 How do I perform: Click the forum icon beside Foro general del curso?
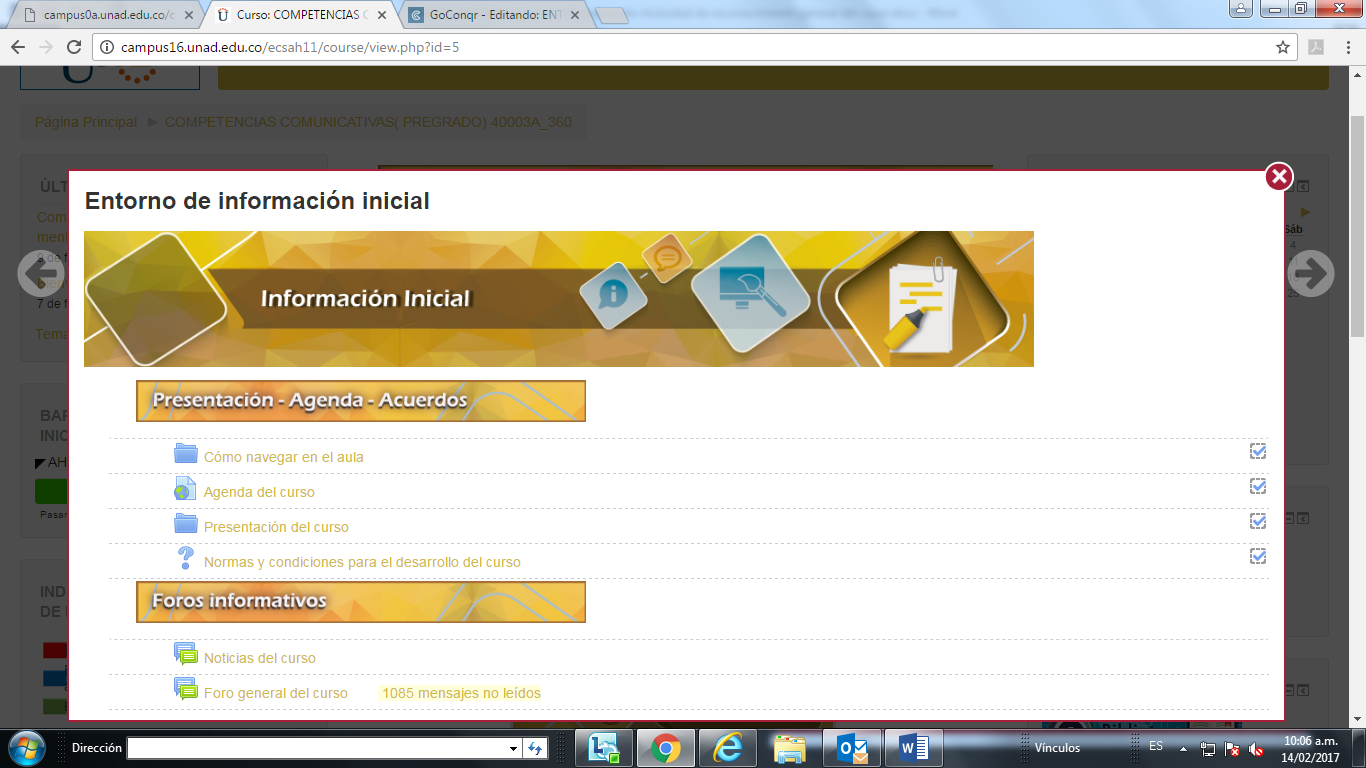[186, 690]
